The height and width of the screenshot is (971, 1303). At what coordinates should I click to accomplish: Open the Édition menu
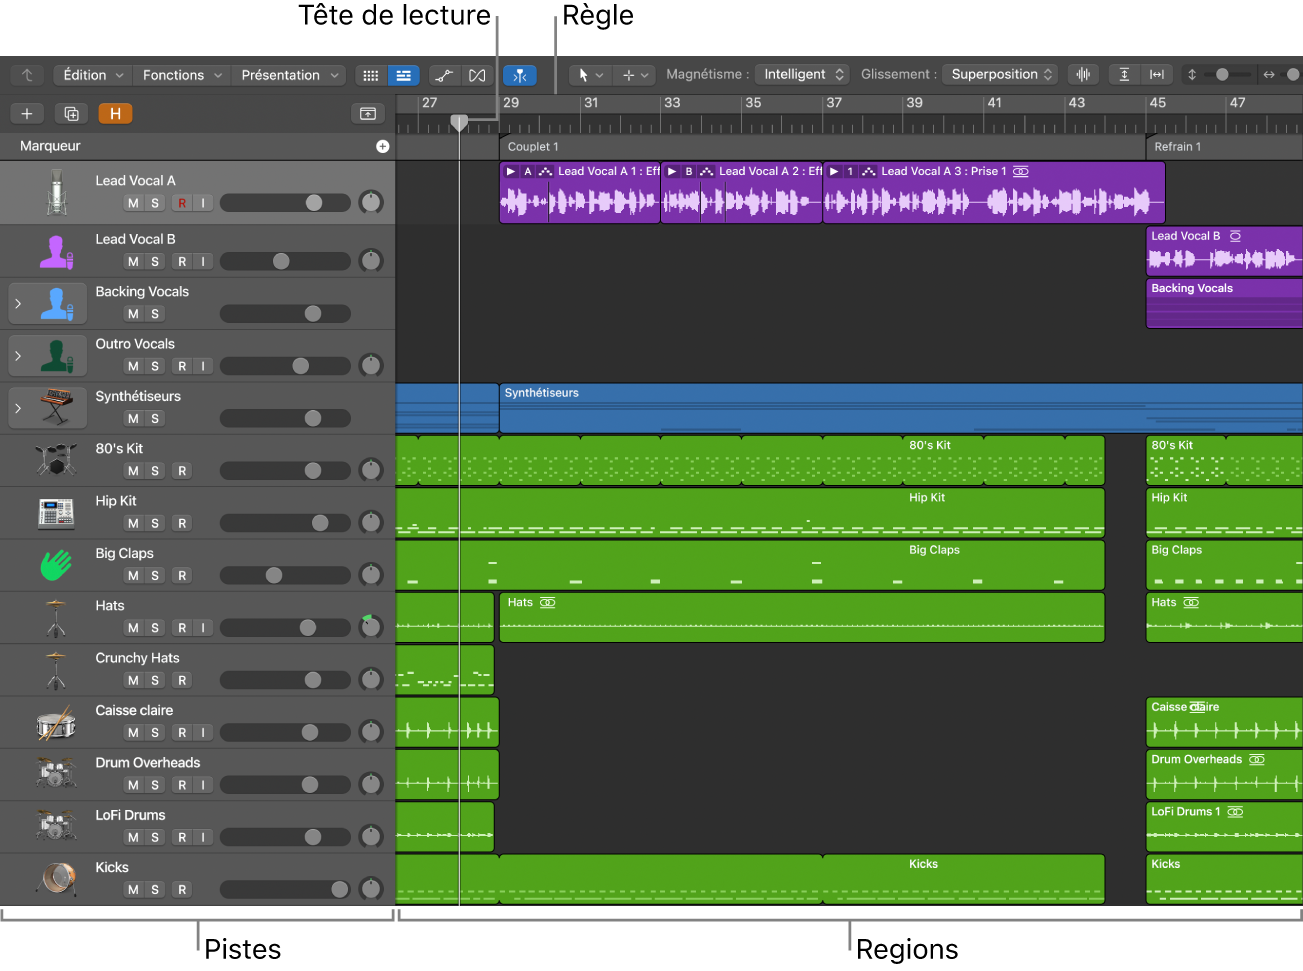pos(93,75)
